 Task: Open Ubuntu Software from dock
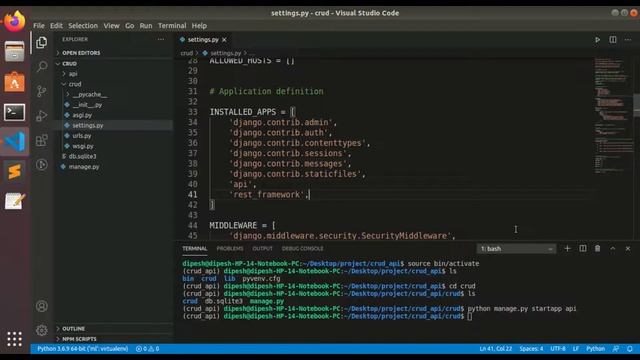(15, 82)
